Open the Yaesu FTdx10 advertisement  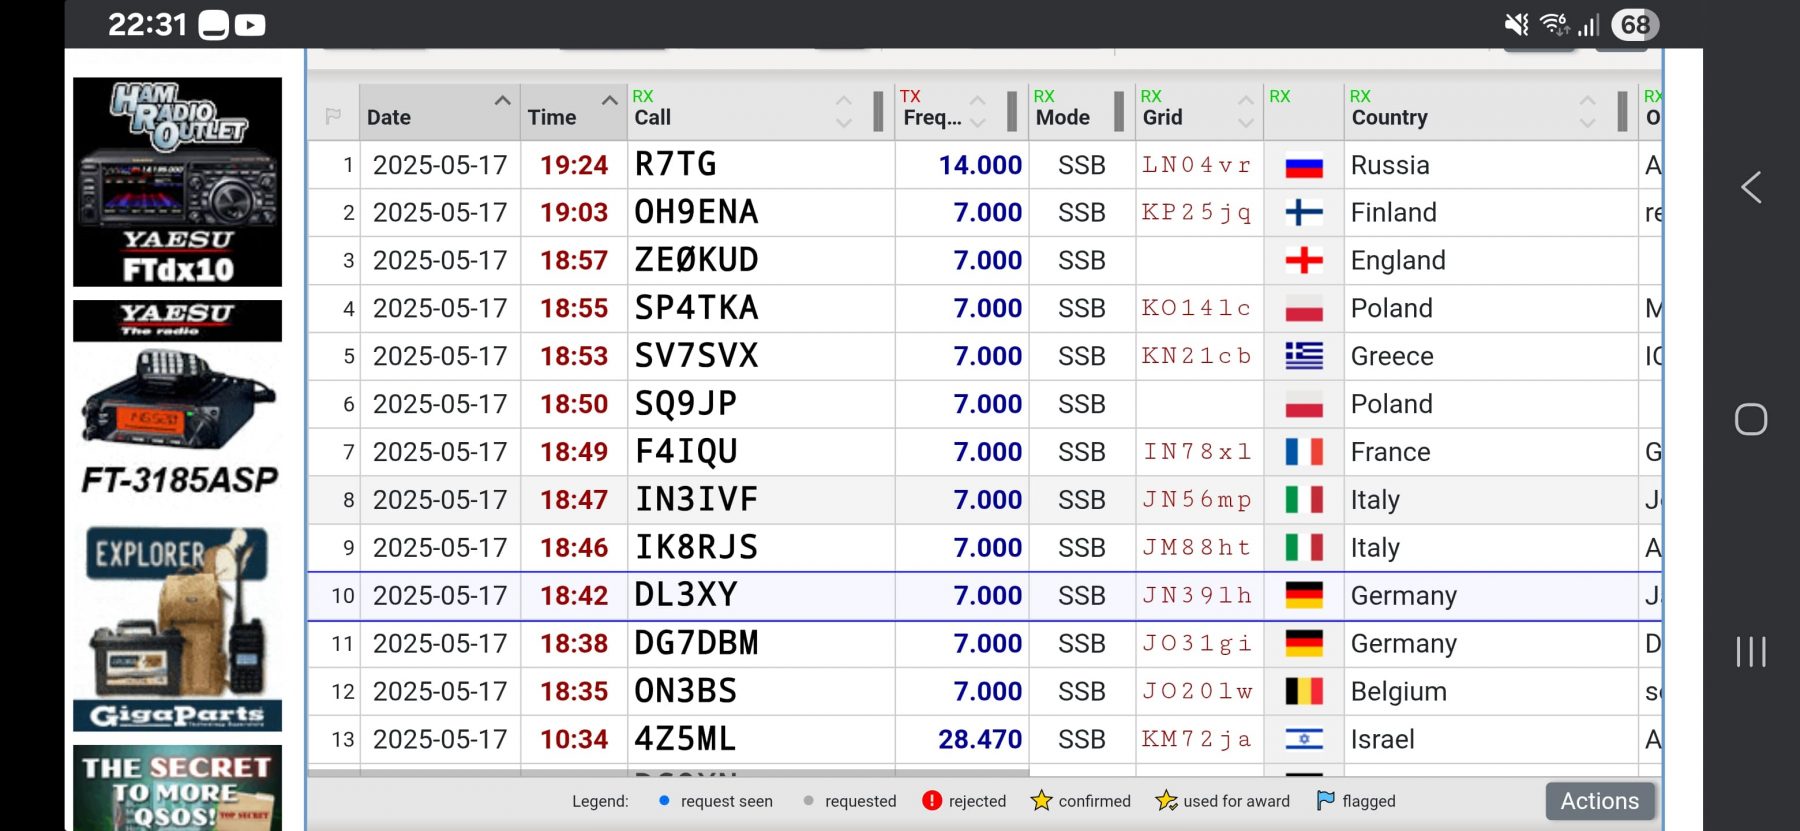(178, 182)
